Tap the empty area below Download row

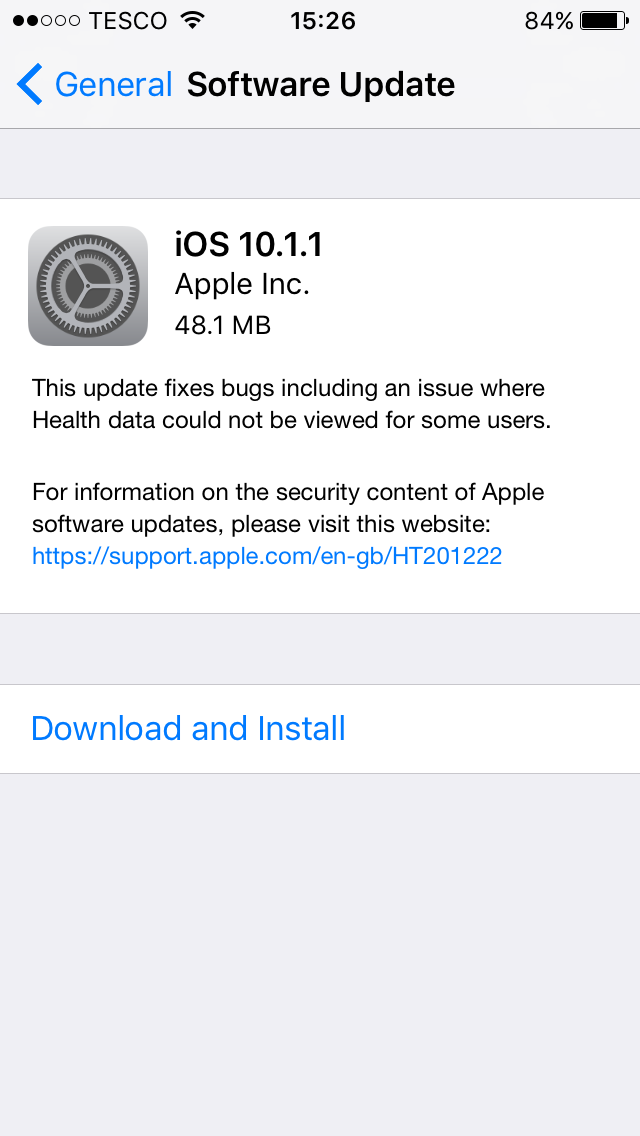click(320, 954)
